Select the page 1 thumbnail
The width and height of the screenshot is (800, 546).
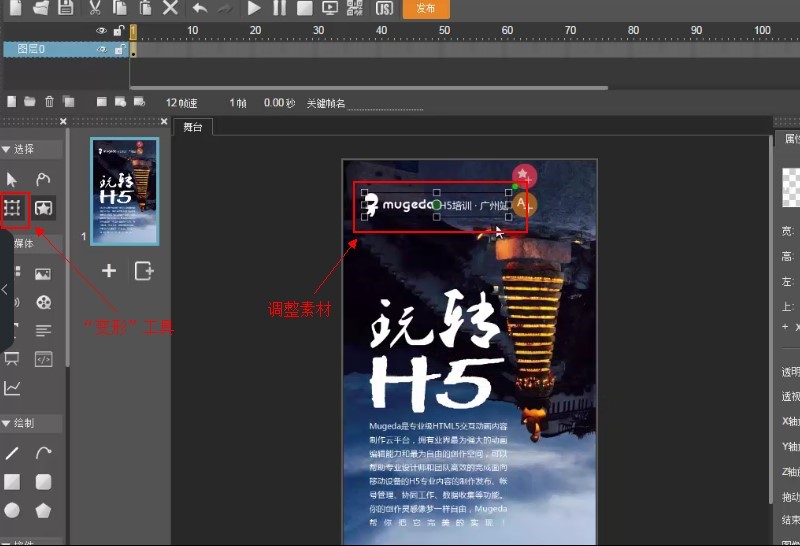124,191
